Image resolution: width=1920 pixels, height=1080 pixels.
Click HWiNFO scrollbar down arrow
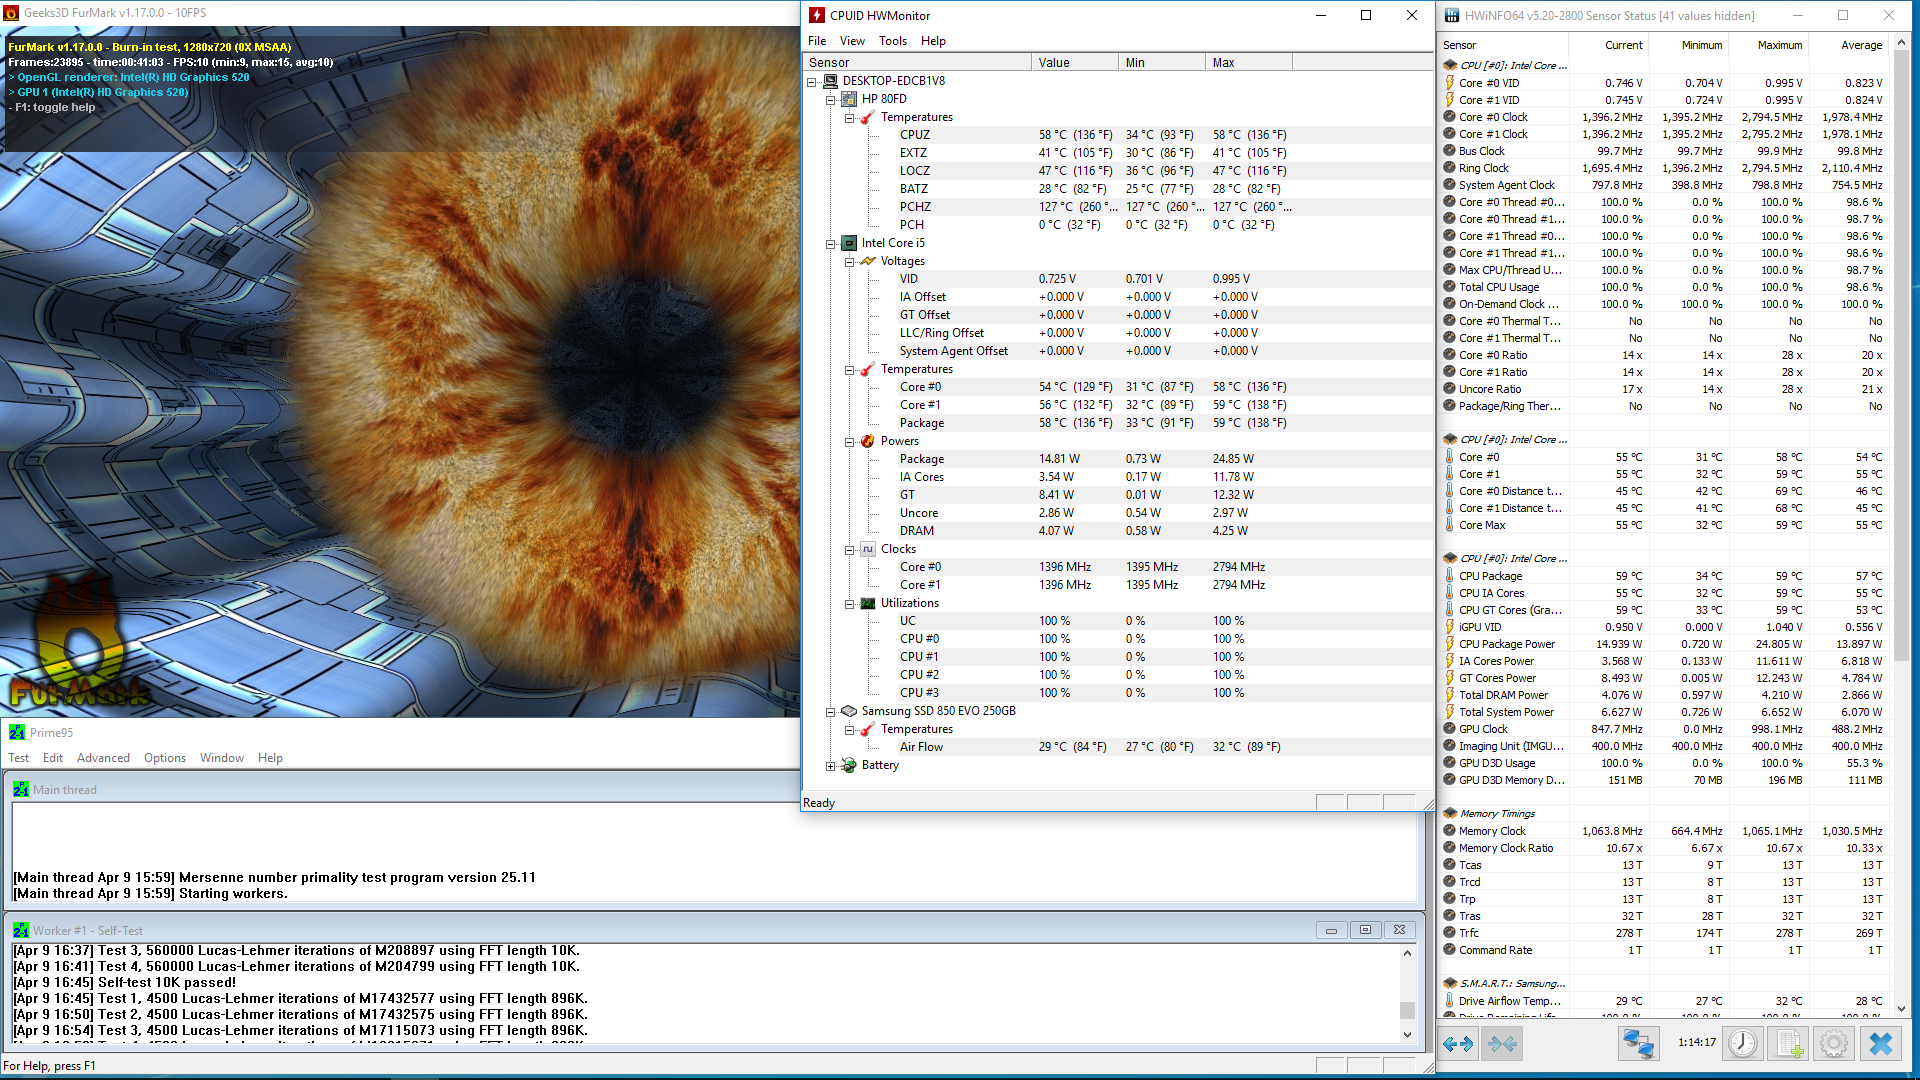(x=1902, y=1009)
